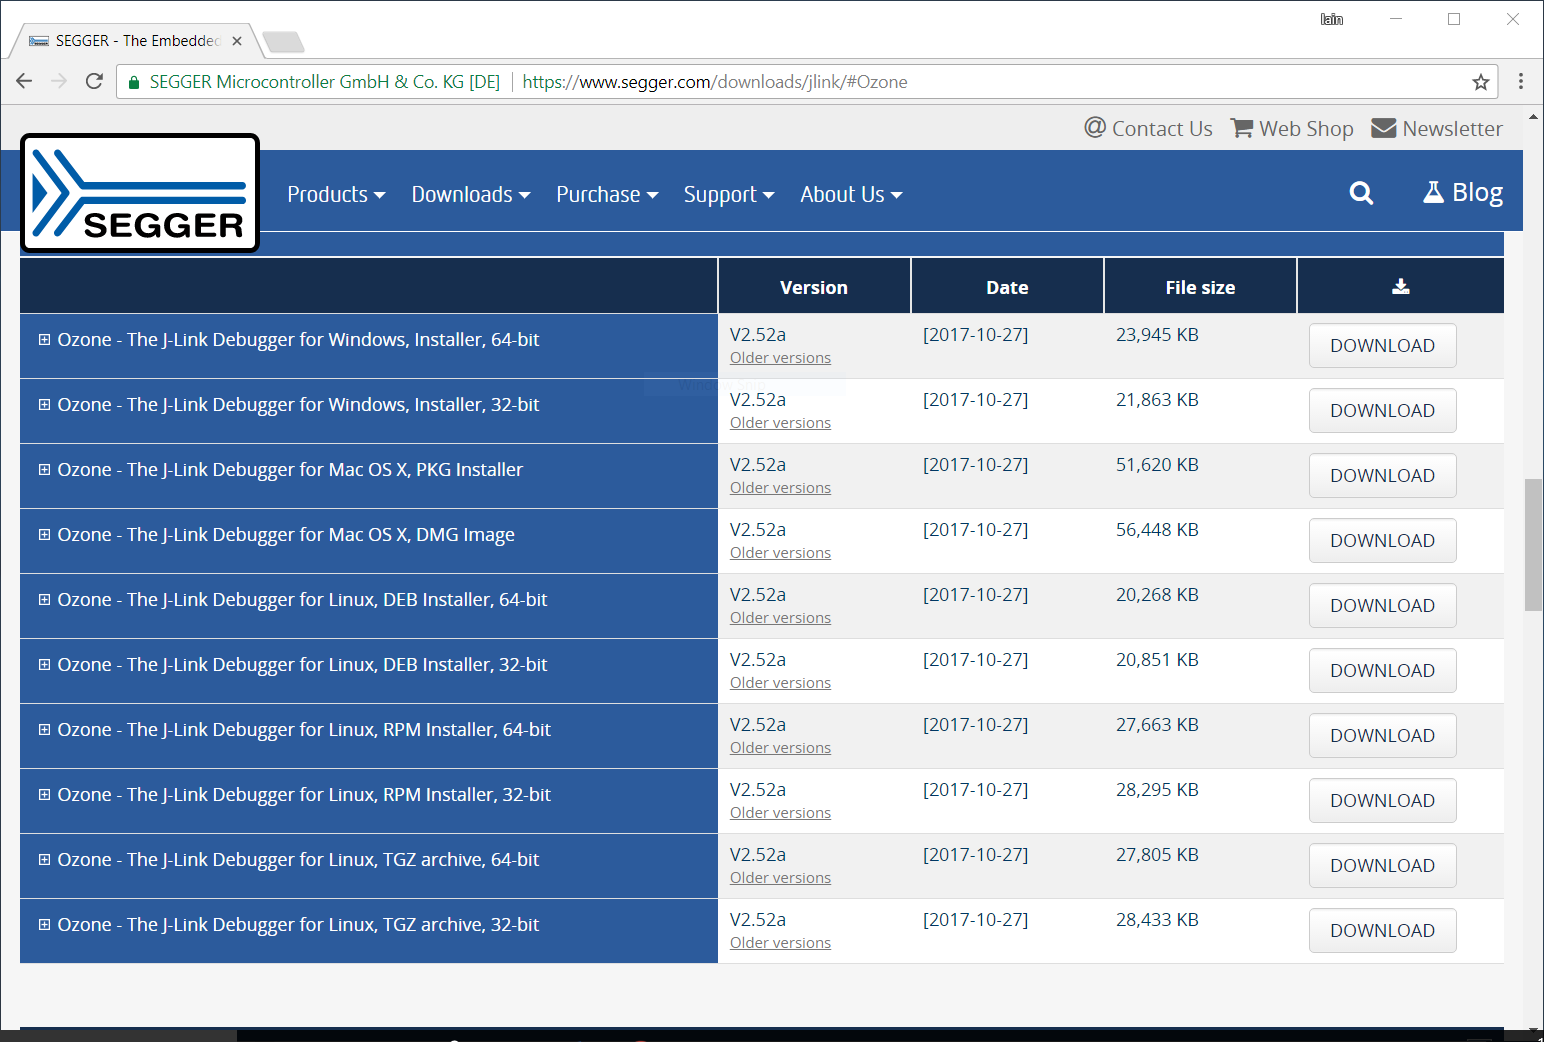This screenshot has height=1042, width=1544.
Task: Bookmark this page with the star icon
Action: coord(1481,82)
